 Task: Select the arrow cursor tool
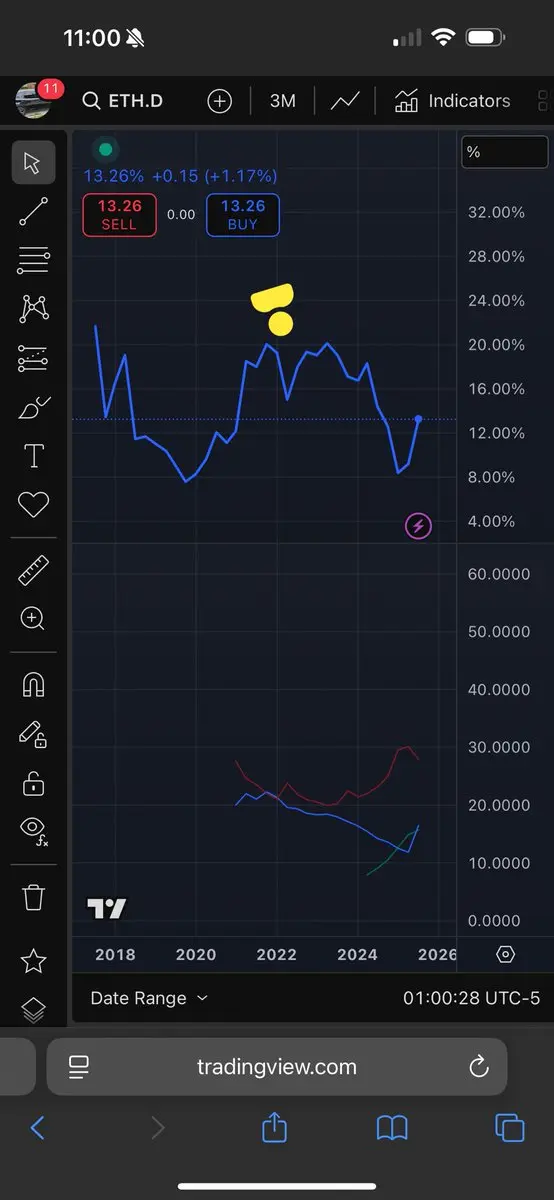33,162
